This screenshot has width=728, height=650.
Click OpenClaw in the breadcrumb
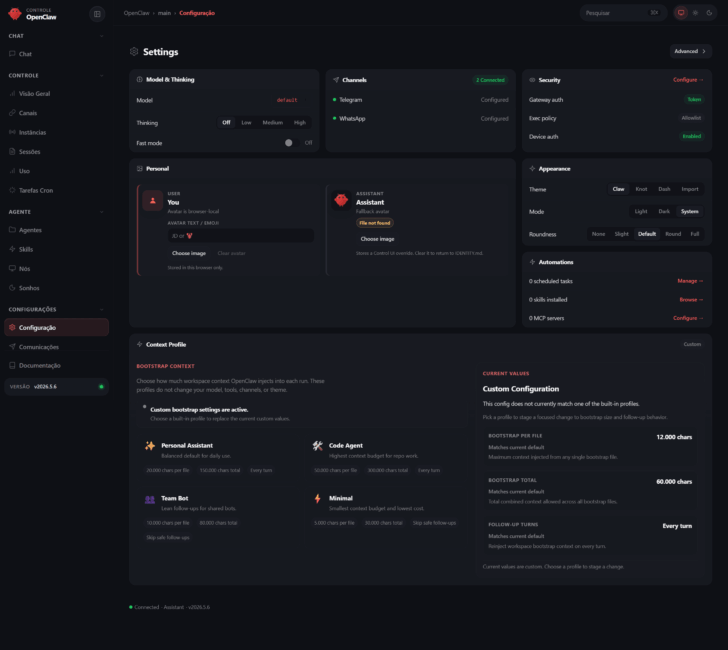point(136,13)
